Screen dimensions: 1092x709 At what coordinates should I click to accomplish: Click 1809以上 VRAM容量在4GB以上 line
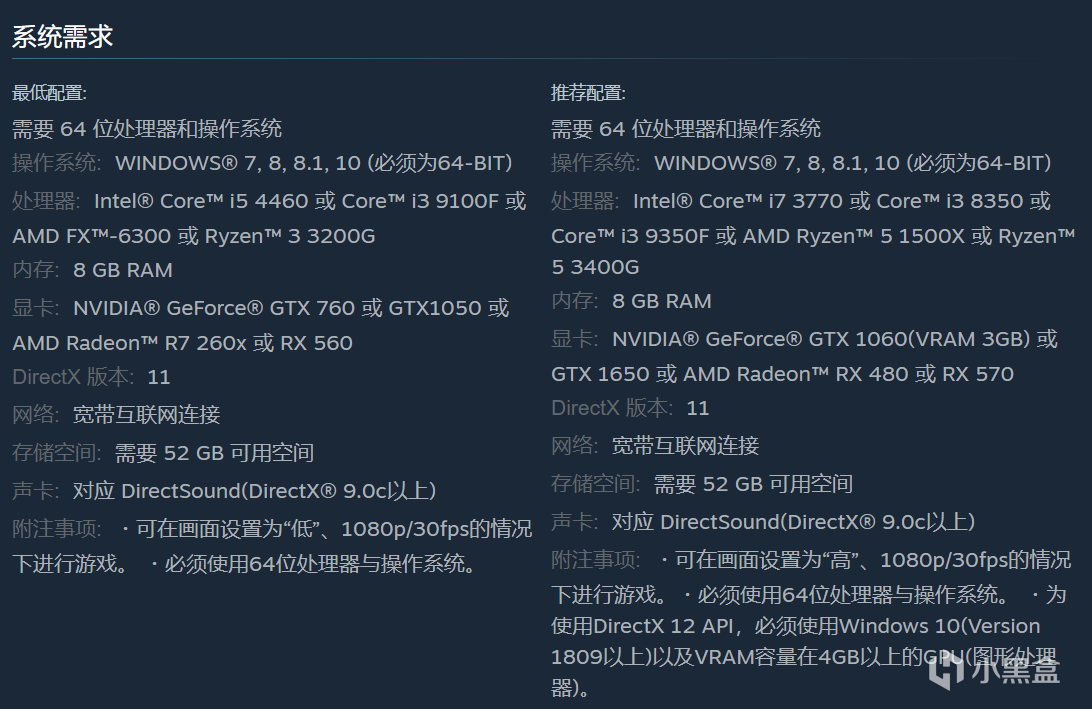click(804, 657)
